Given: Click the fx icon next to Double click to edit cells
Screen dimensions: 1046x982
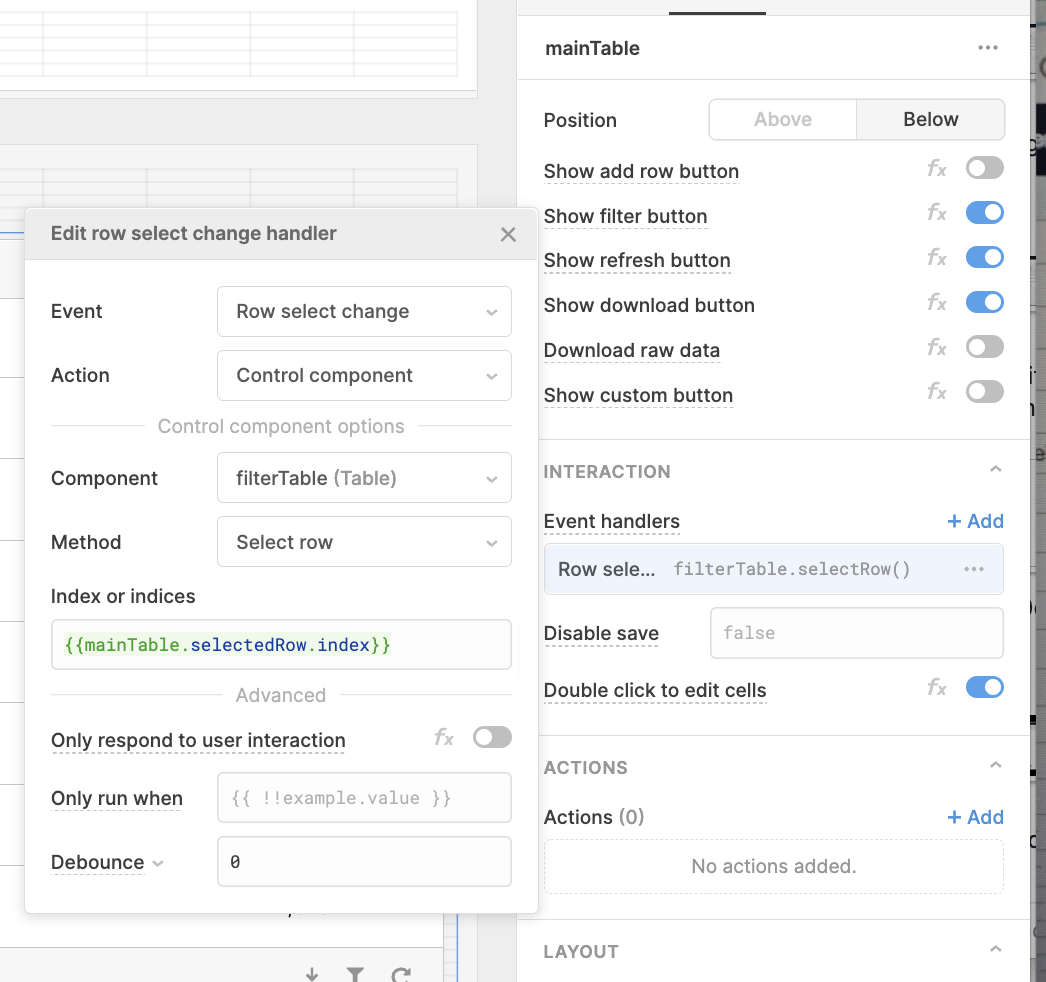Looking at the screenshot, I should (936, 687).
